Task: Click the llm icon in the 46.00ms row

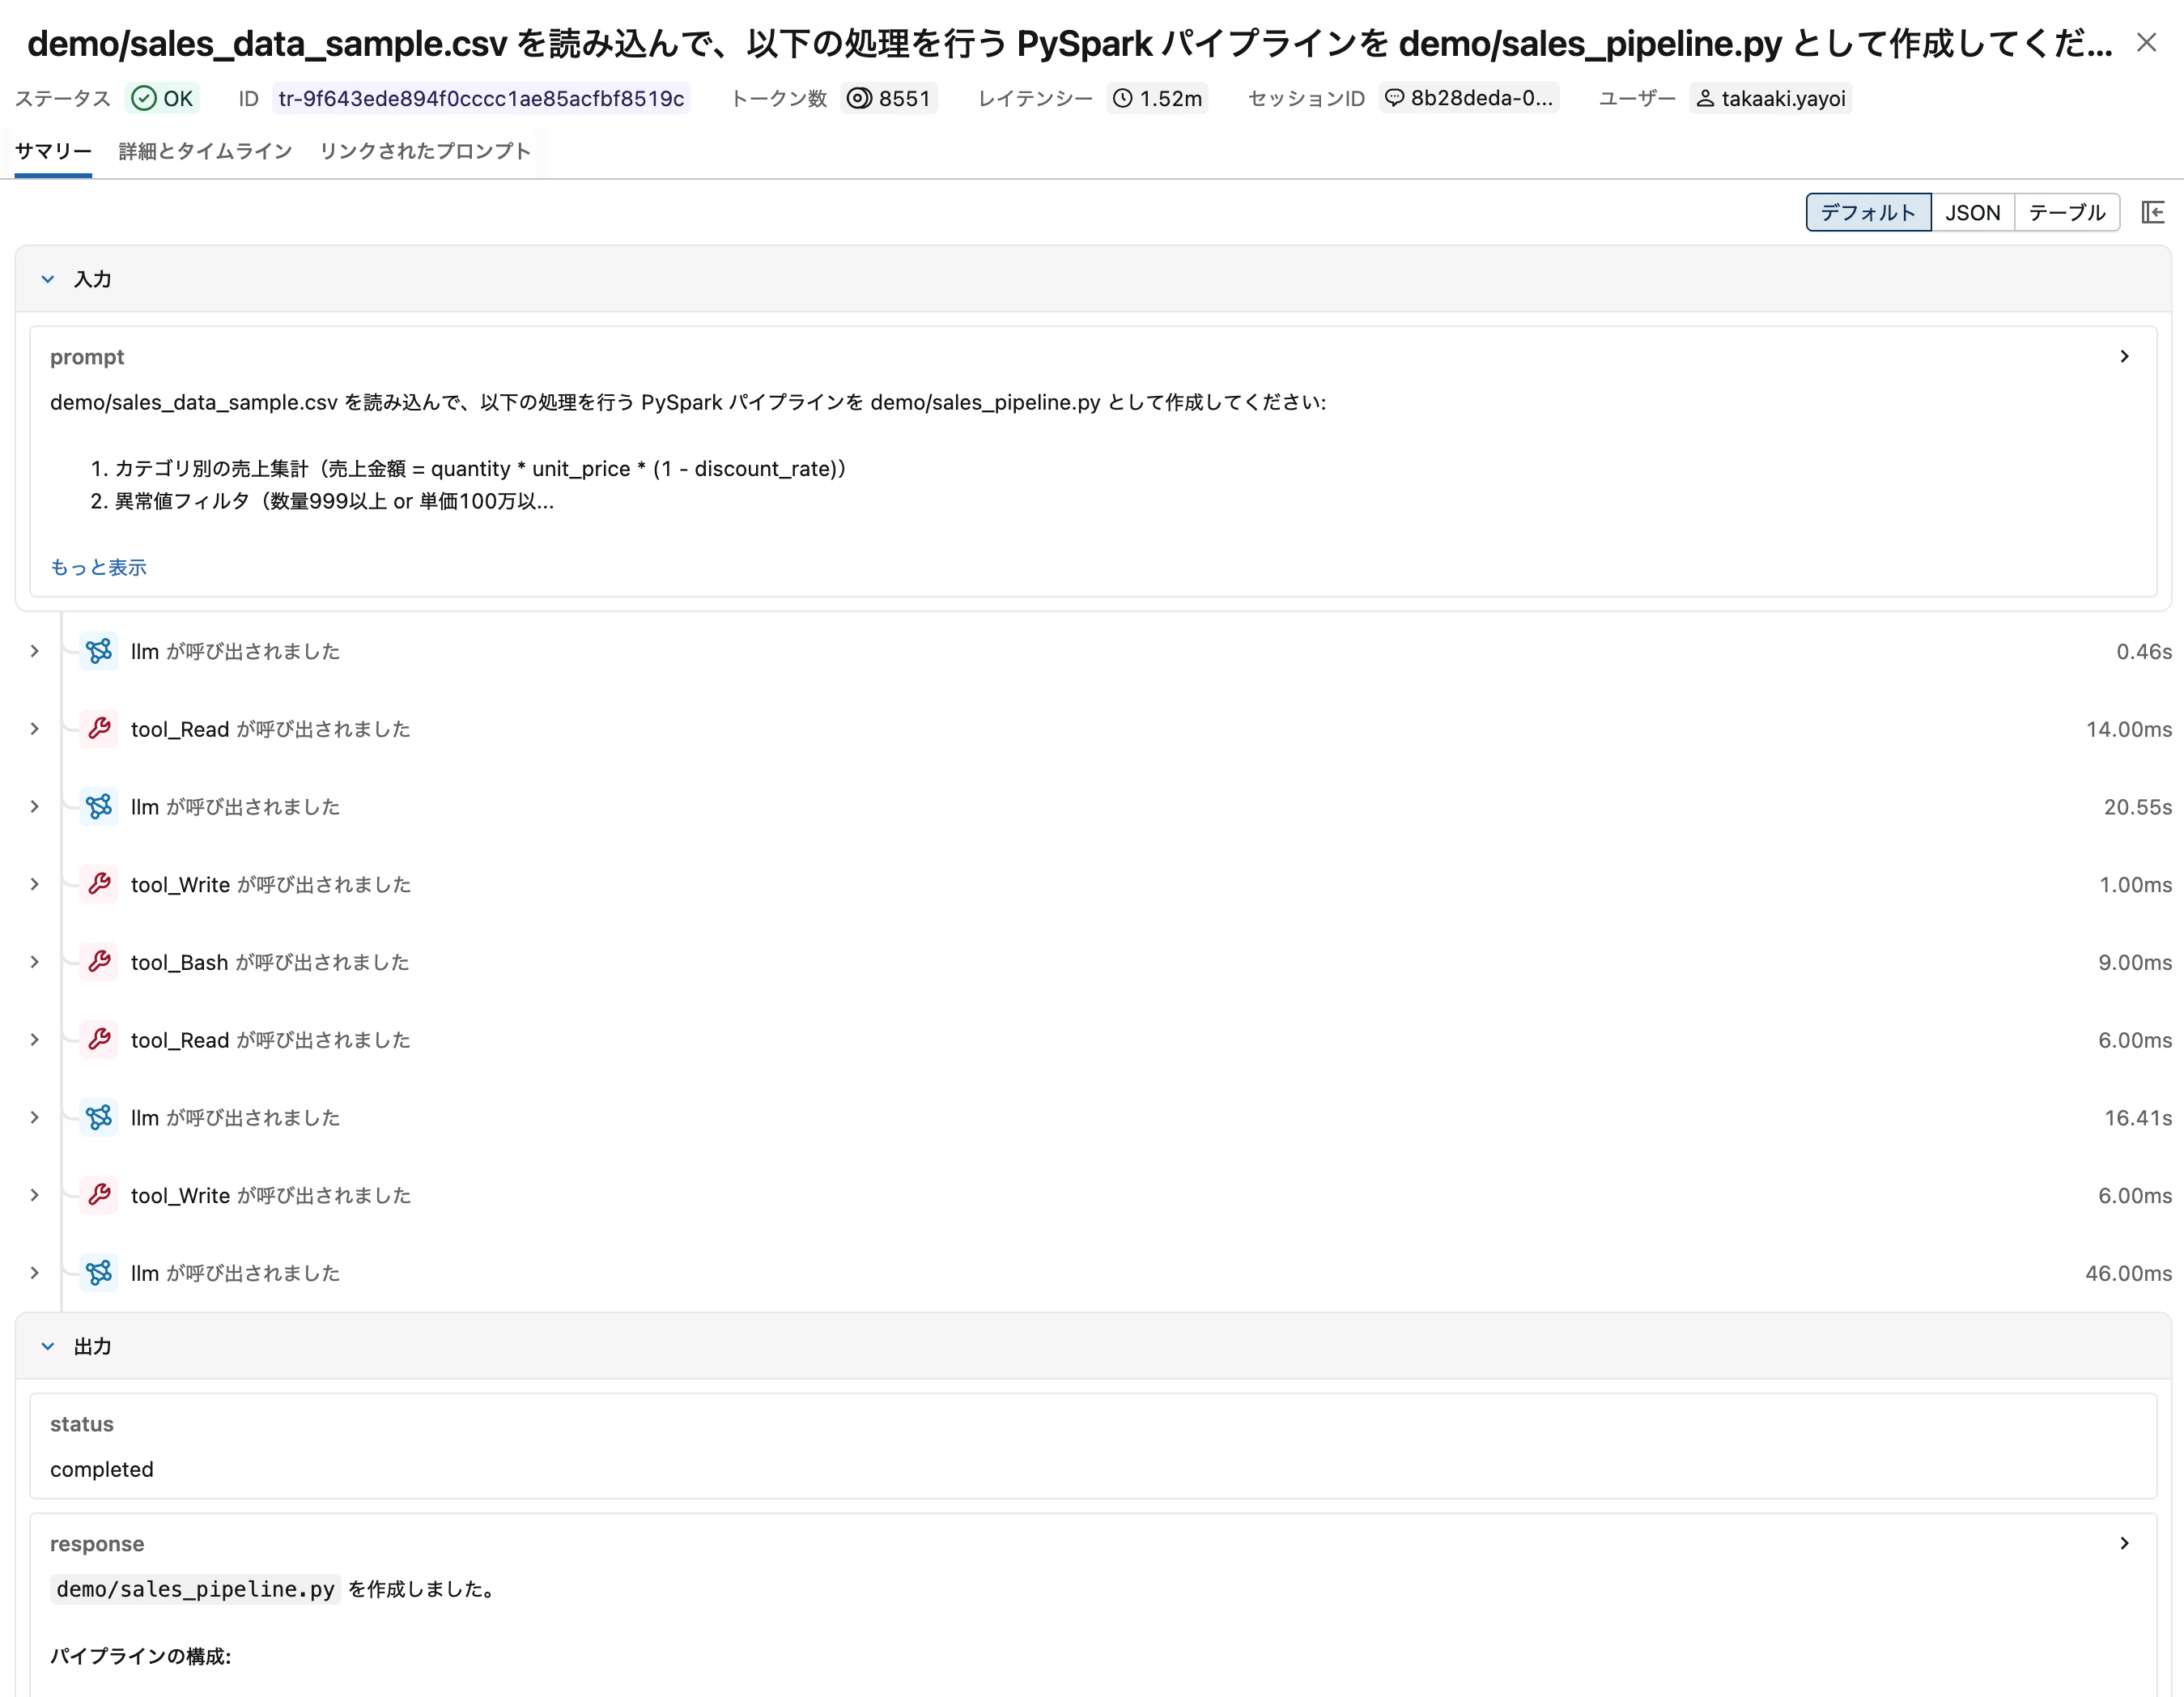Action: 99,1273
